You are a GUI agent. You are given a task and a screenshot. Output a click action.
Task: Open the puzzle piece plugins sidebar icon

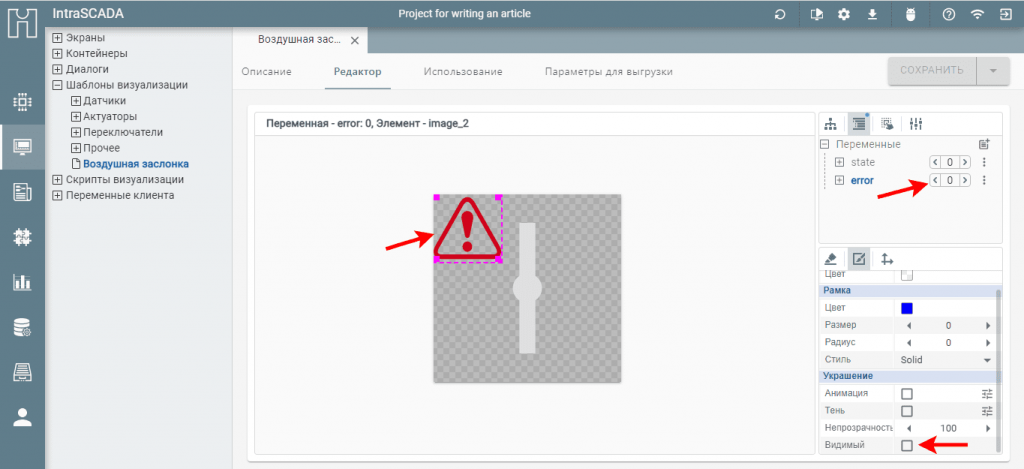(22, 238)
